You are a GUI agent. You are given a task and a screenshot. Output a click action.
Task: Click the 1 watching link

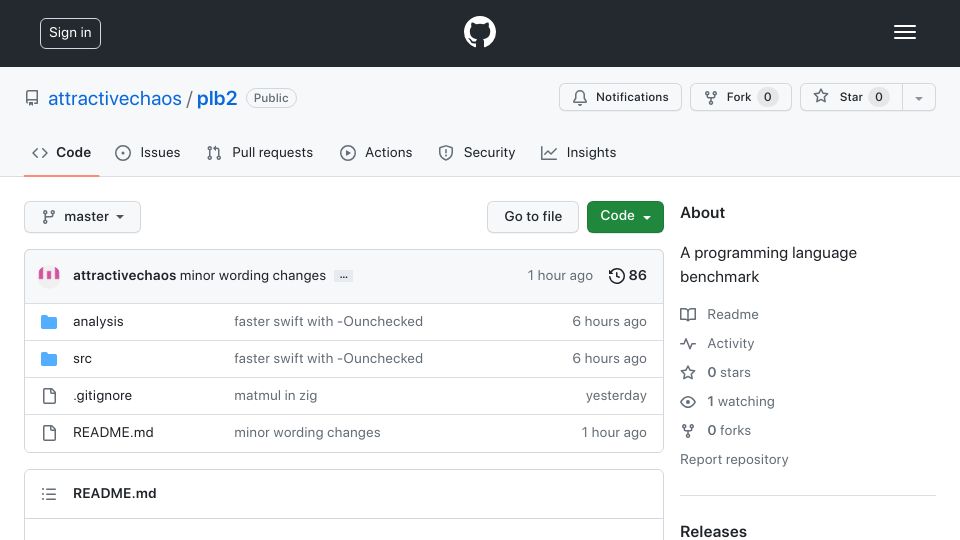coord(741,402)
